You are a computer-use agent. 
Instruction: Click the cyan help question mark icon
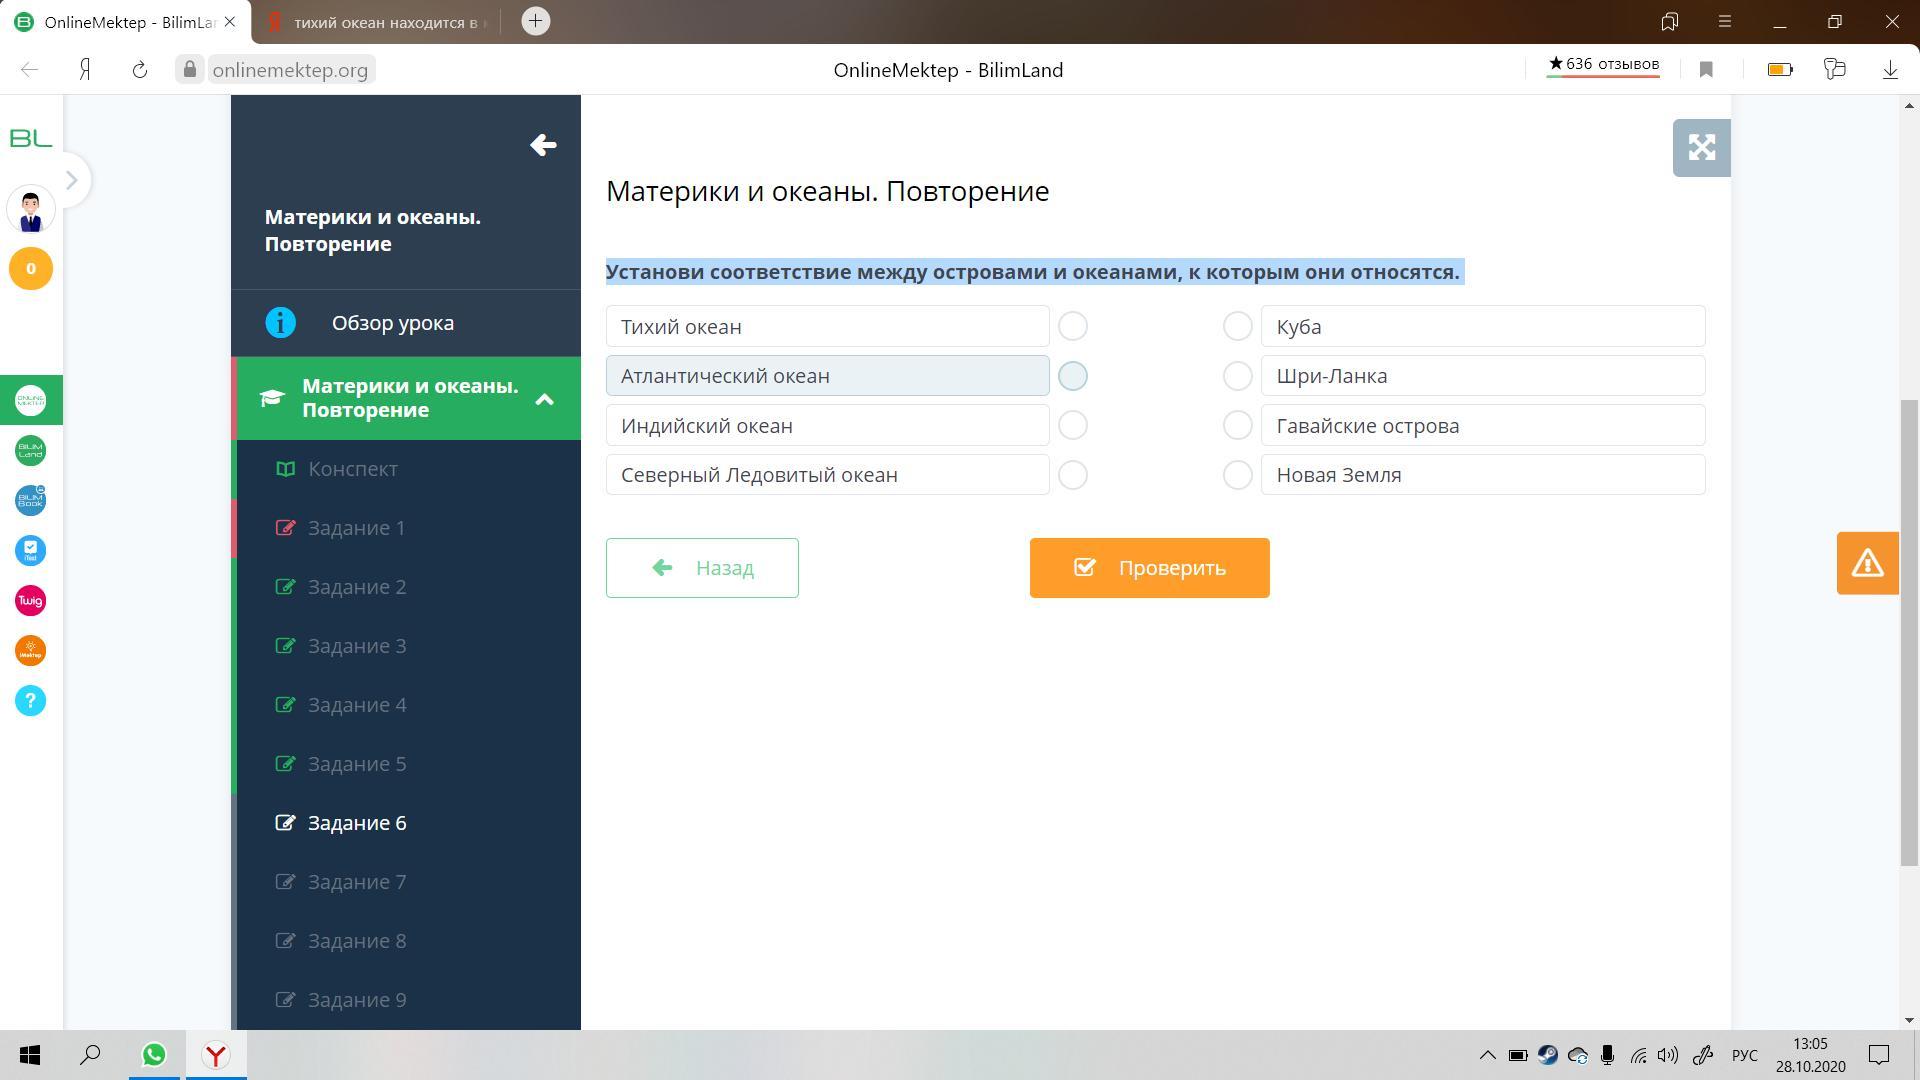pyautogui.click(x=30, y=701)
